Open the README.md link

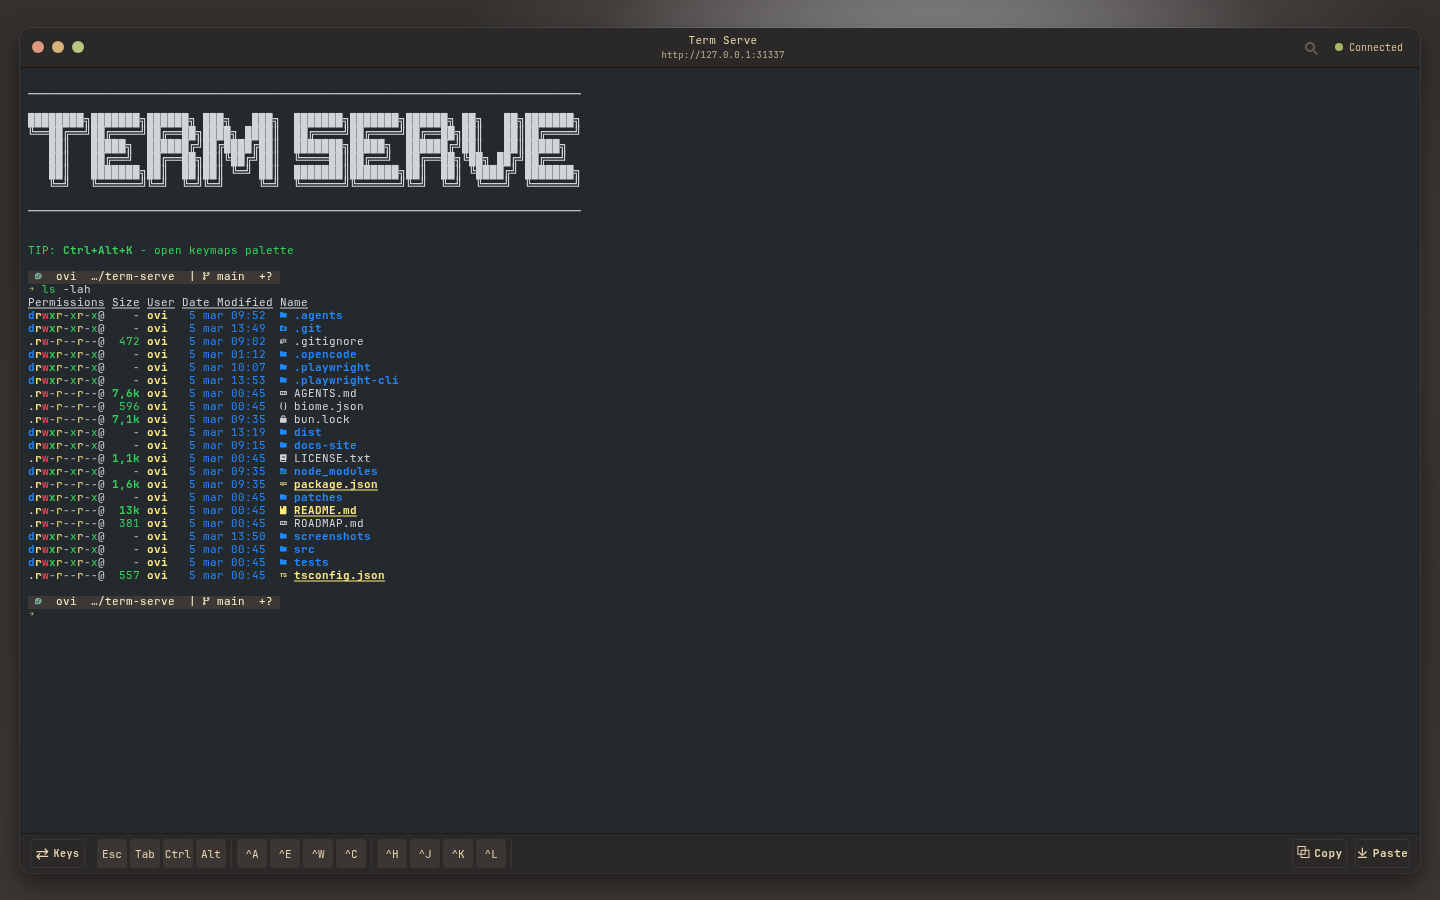(325, 510)
